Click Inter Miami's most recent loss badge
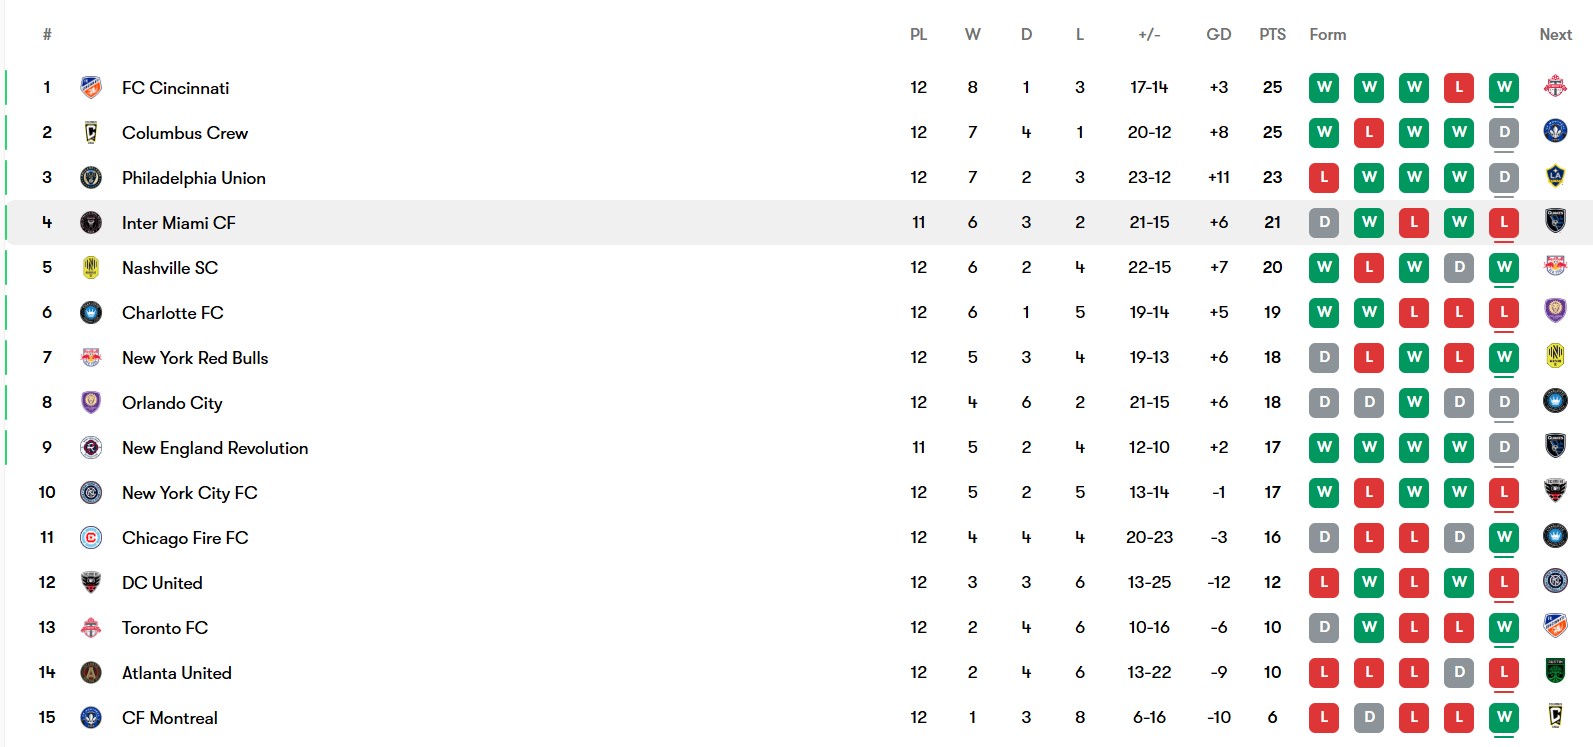This screenshot has height=747, width=1593. point(1504,222)
